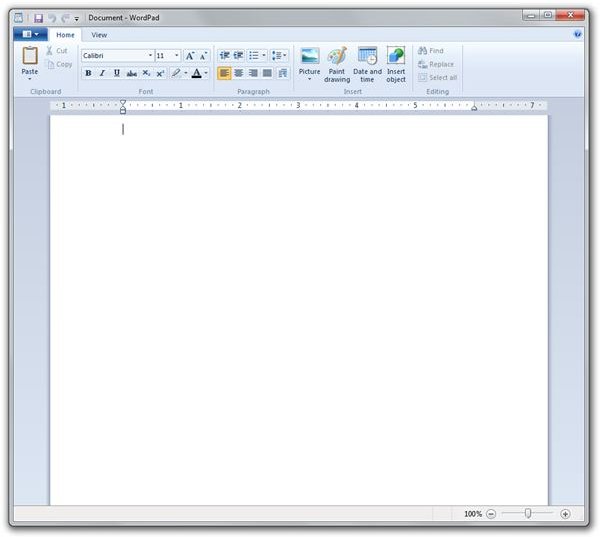Image resolution: width=600 pixels, height=537 pixels.
Task: Click the 100% zoom level text
Action: pos(473,514)
